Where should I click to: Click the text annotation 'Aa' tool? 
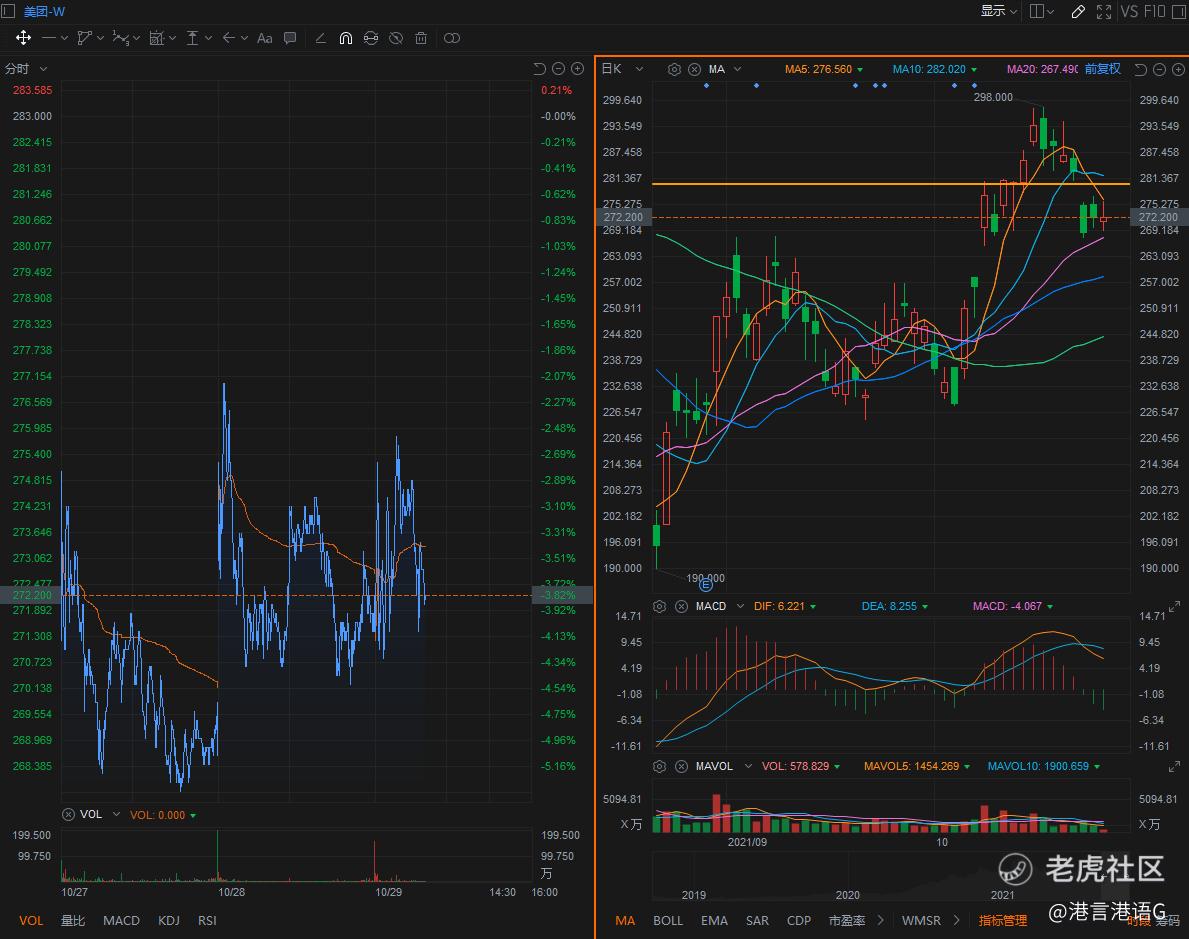point(264,38)
